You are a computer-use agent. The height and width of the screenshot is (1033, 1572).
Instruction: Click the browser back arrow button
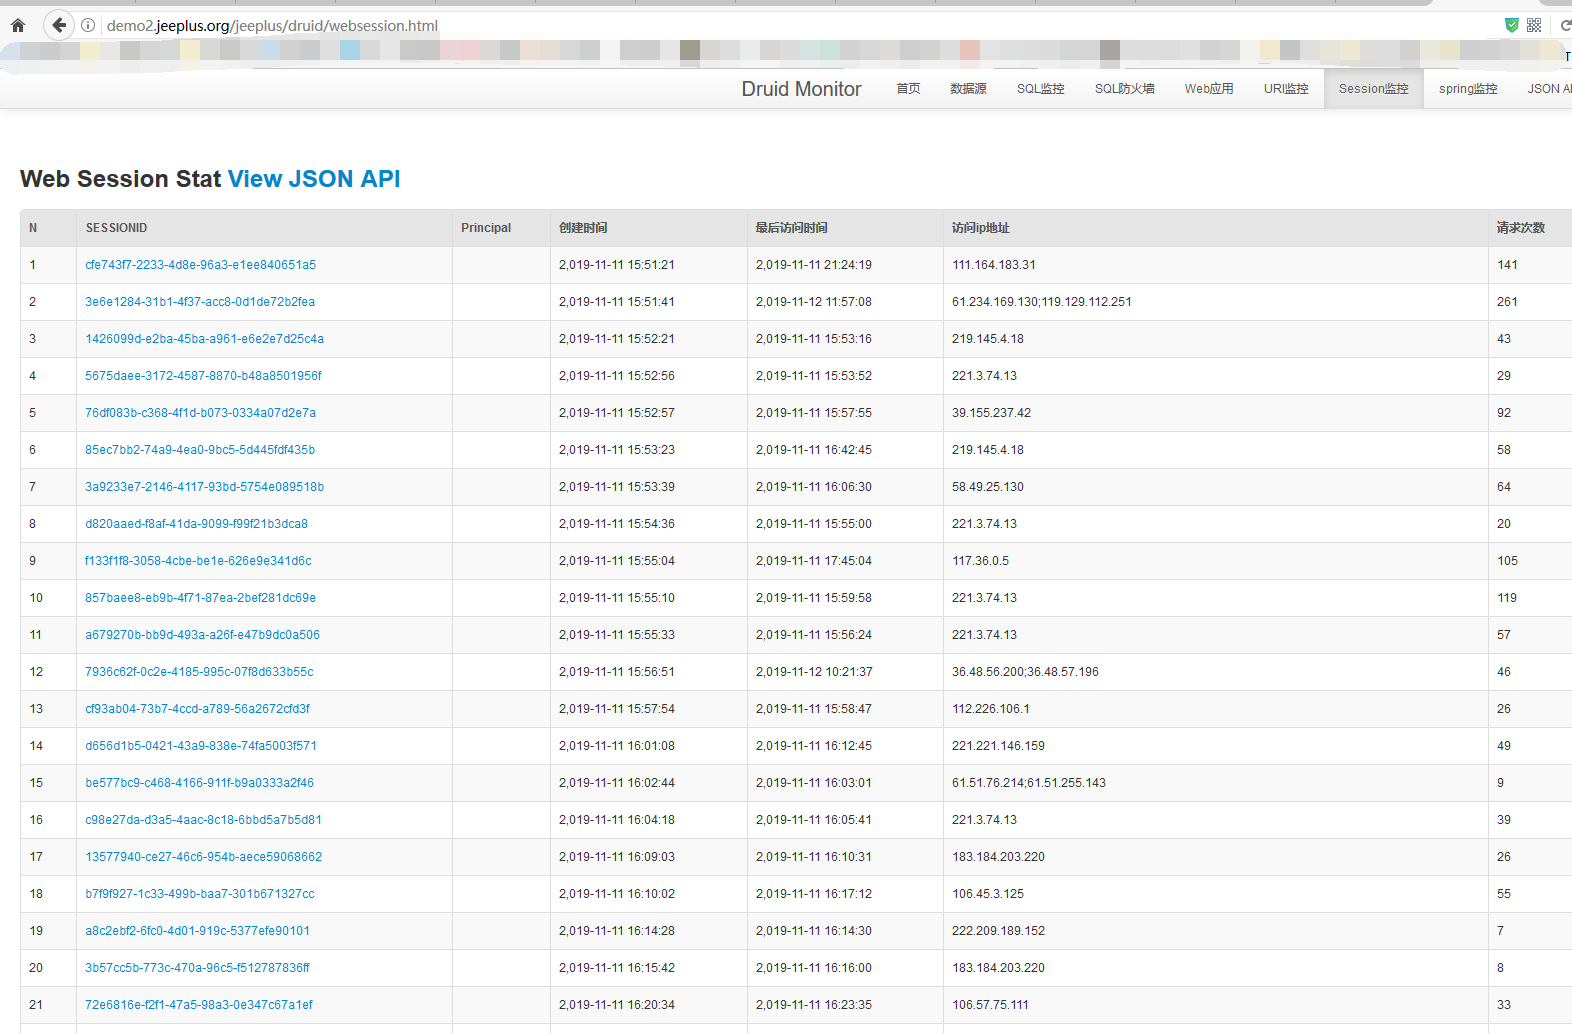tap(59, 25)
